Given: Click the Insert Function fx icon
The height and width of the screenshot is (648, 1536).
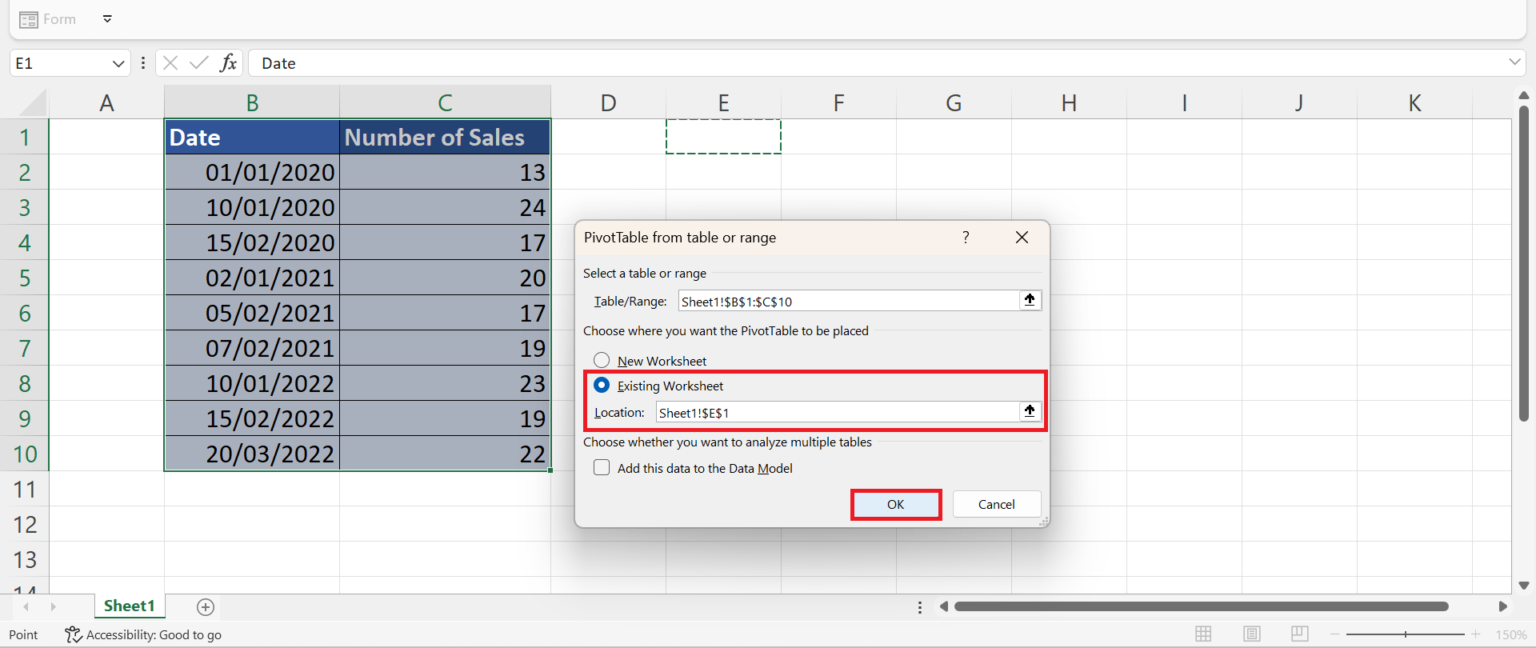Looking at the screenshot, I should point(229,62).
